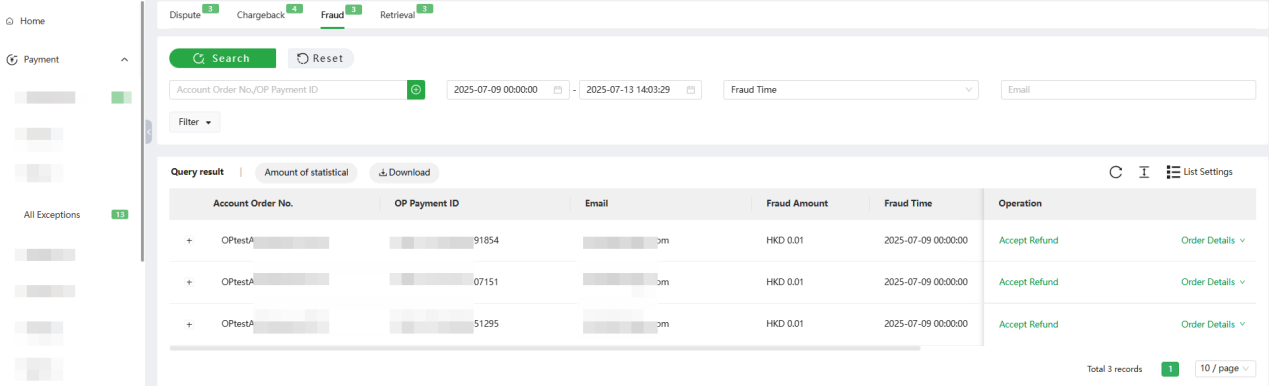
Task: Click HKD 0.01 in row ending 91854
Action: (784, 240)
